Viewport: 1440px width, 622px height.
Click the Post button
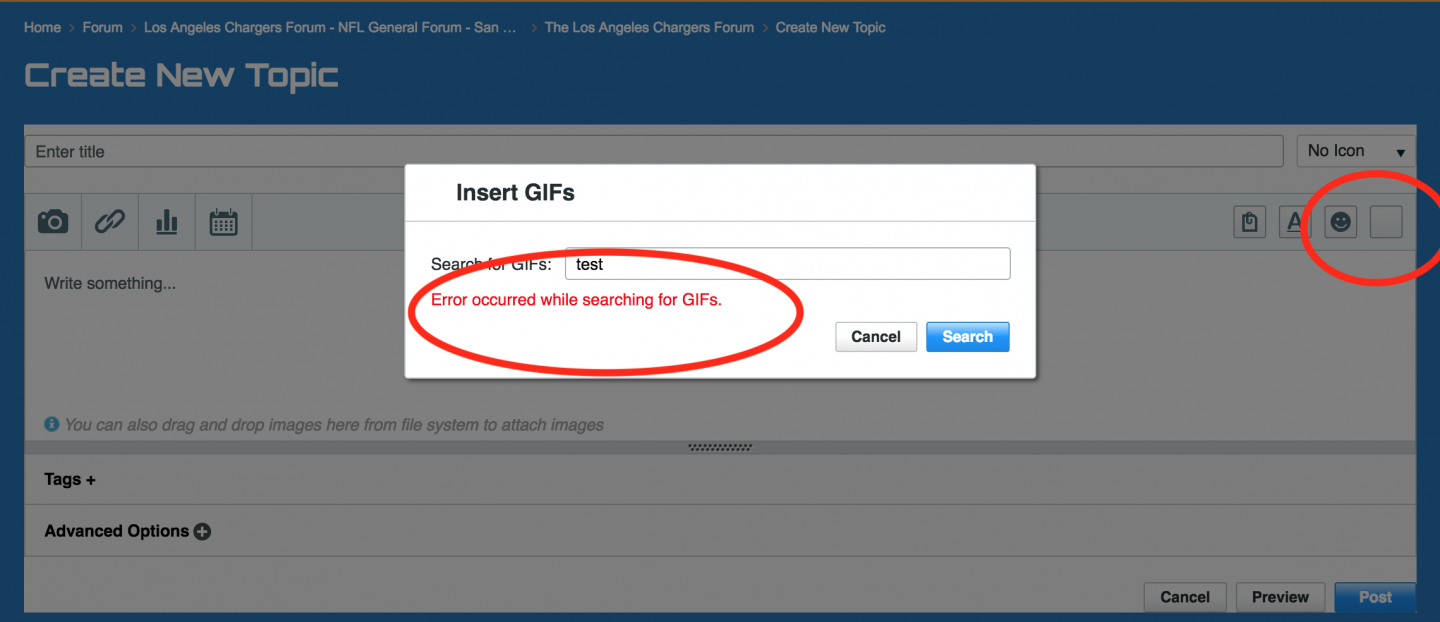[1375, 597]
